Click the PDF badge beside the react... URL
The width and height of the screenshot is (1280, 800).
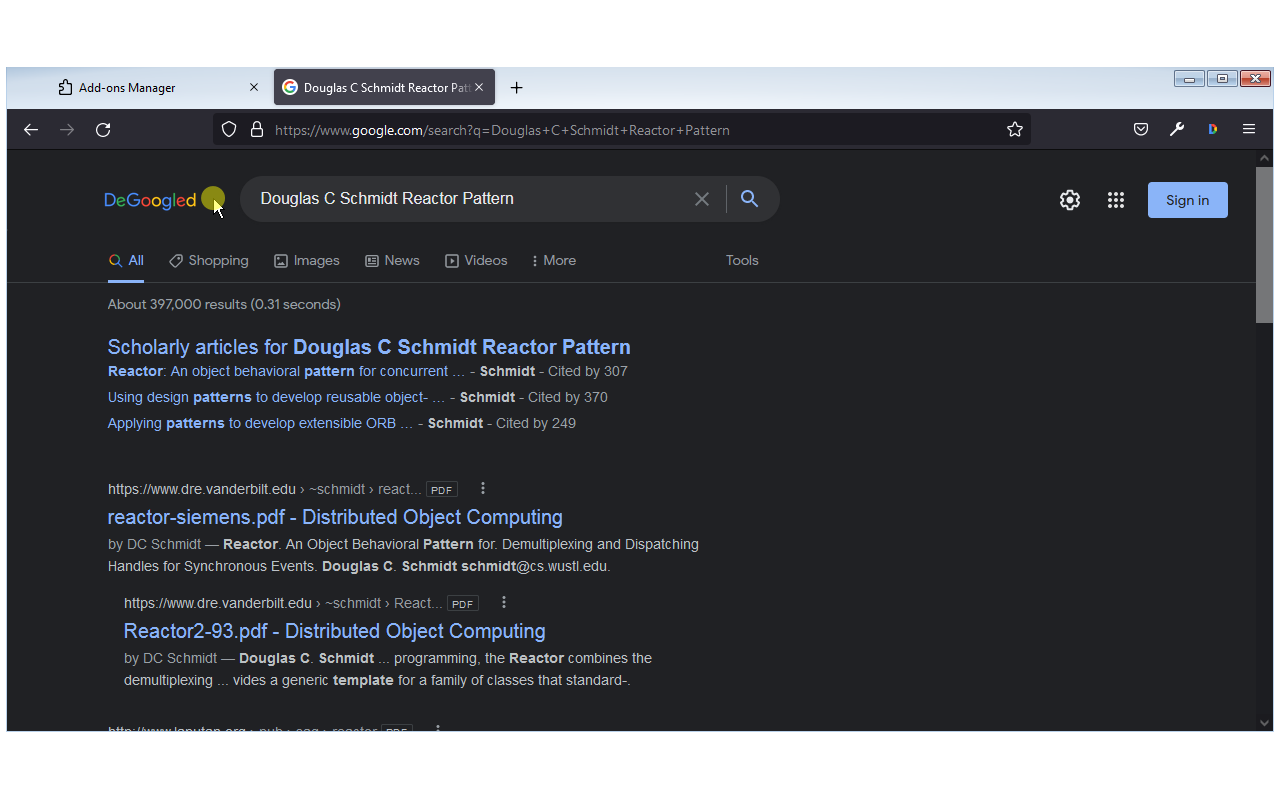coord(441,490)
